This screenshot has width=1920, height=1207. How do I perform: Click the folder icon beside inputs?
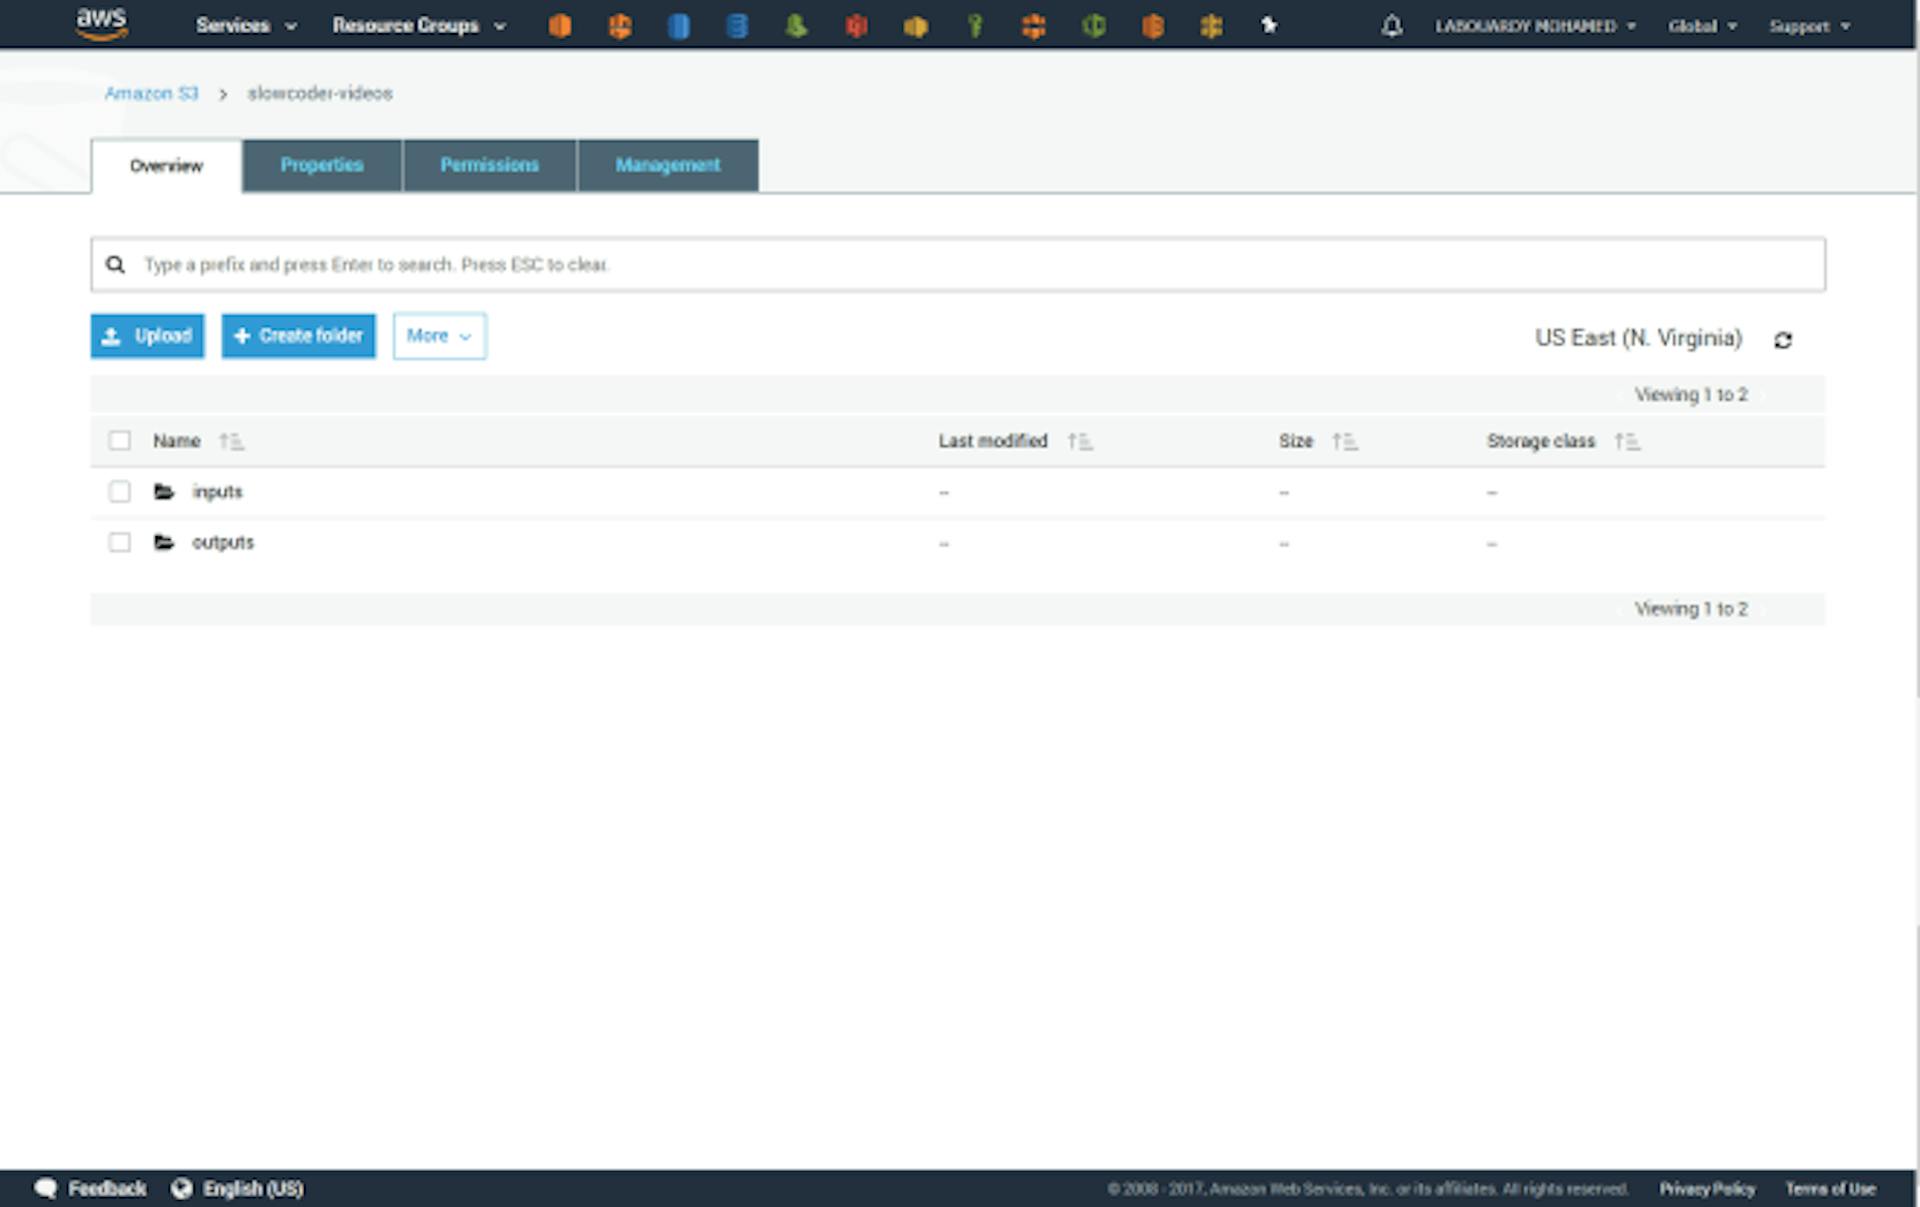(164, 491)
